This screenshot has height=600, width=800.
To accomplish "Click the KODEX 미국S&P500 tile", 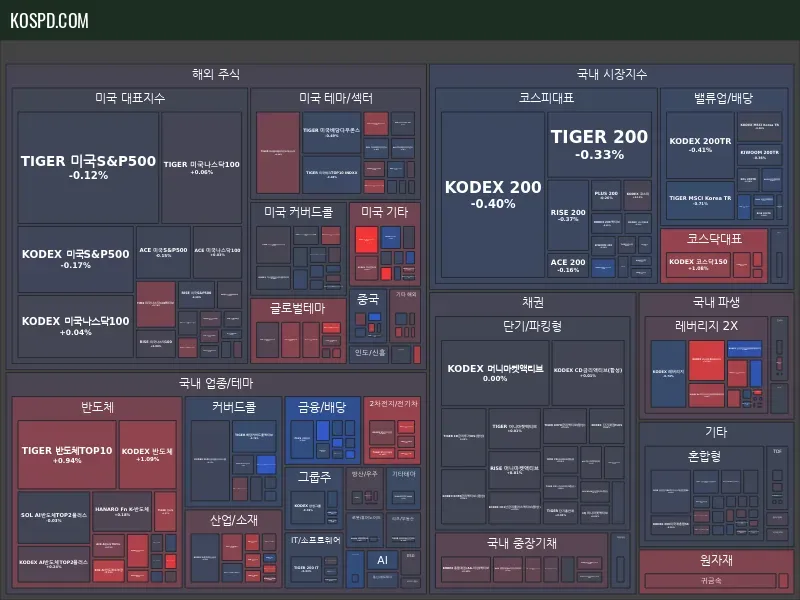I will tap(76, 259).
